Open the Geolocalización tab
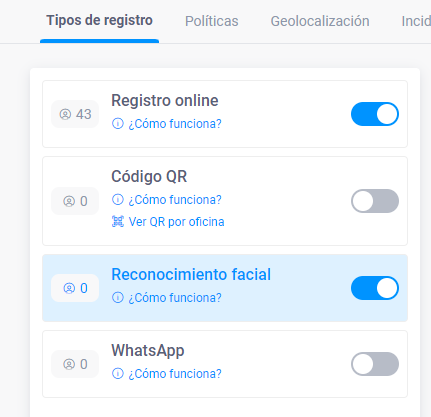 coord(320,21)
